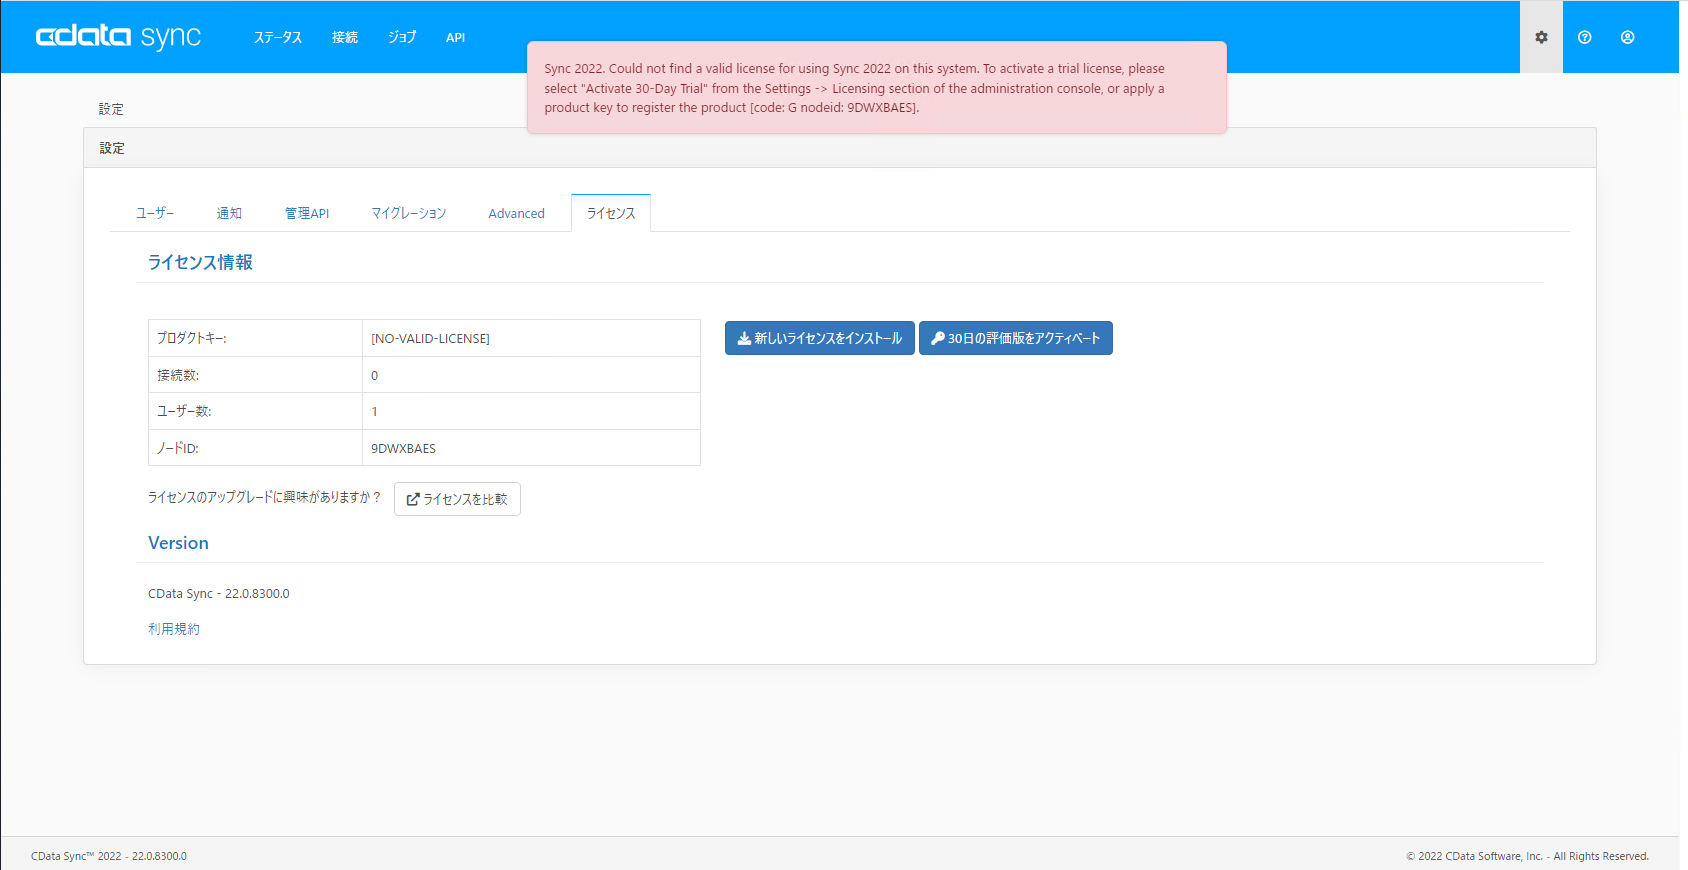The image size is (1688, 870).
Task: Click 新しいライセンスをインストール button
Action: click(x=820, y=338)
